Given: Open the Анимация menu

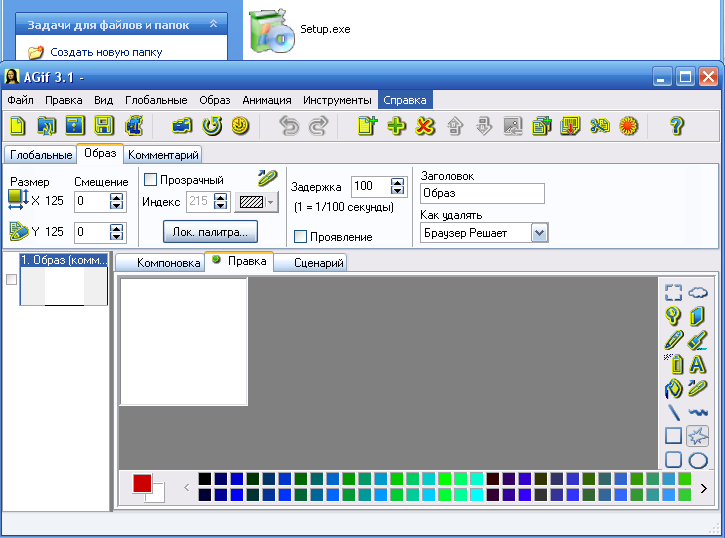Looking at the screenshot, I should [x=267, y=100].
